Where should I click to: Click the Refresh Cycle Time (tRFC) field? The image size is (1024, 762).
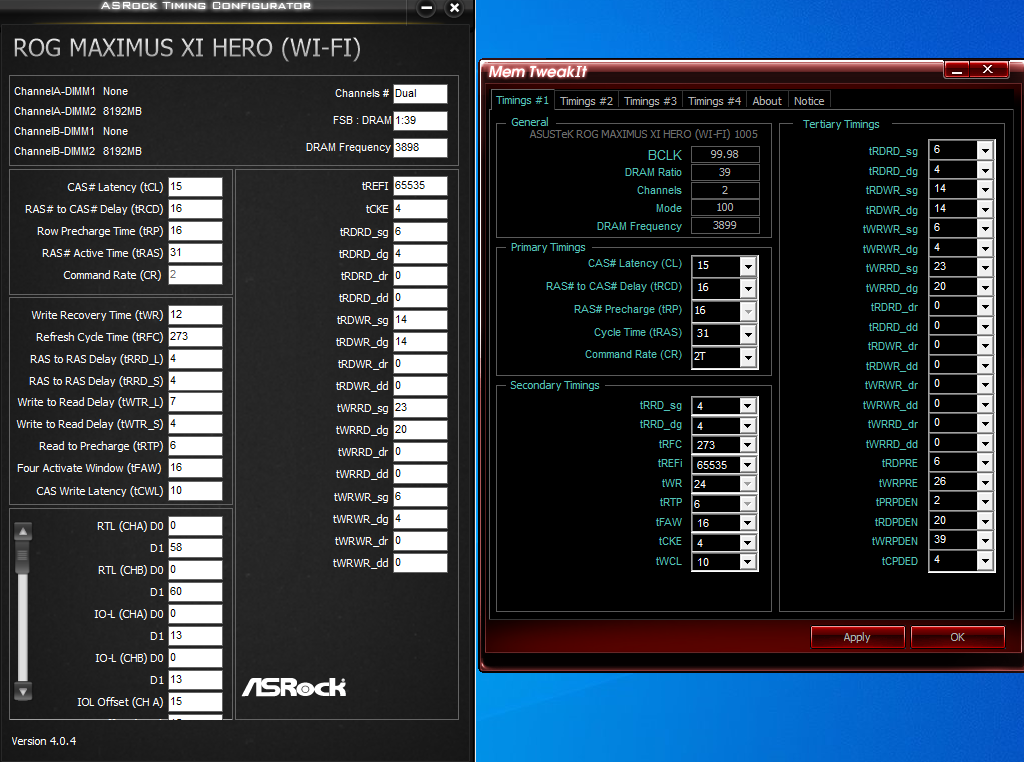click(x=195, y=337)
